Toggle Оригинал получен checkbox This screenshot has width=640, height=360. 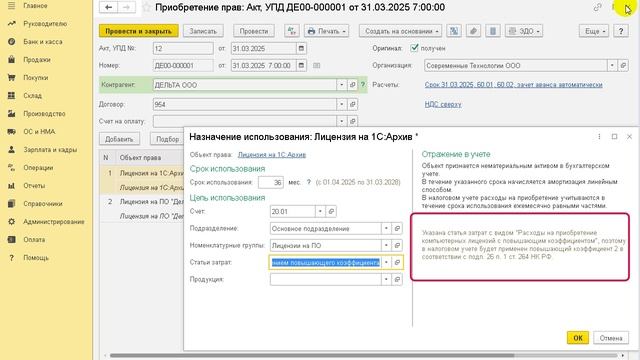coord(414,48)
